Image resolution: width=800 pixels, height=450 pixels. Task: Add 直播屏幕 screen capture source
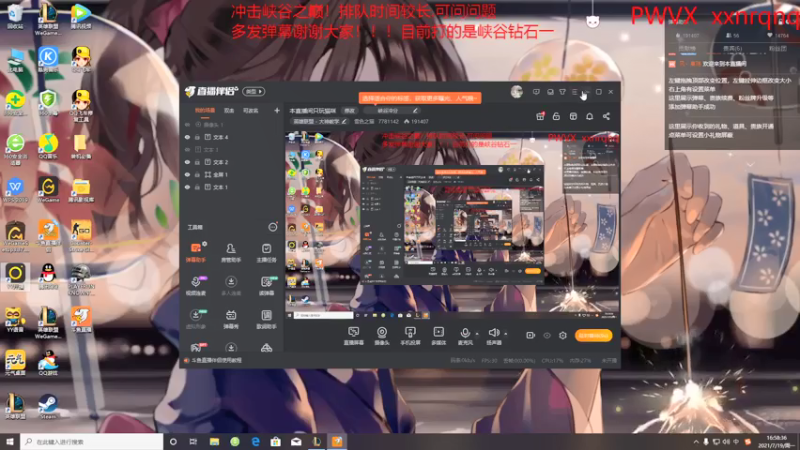click(353, 336)
